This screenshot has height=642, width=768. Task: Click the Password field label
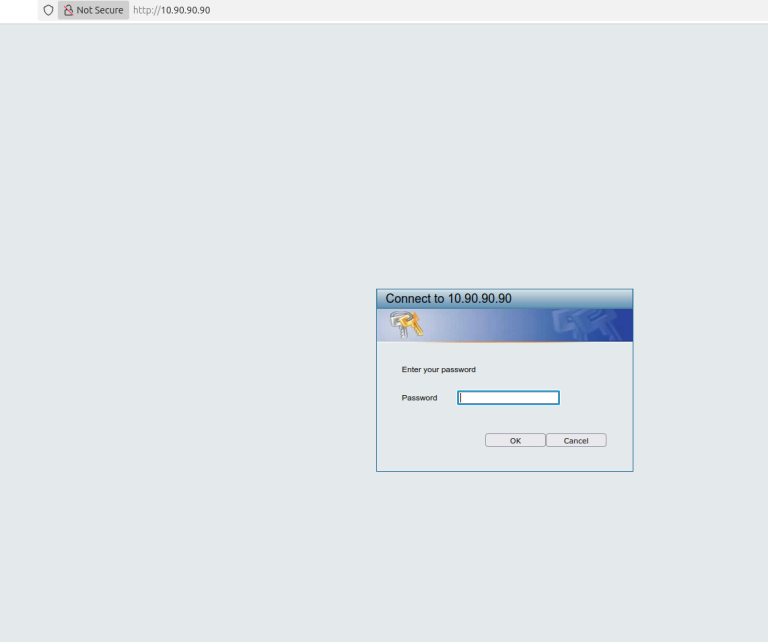click(x=419, y=398)
